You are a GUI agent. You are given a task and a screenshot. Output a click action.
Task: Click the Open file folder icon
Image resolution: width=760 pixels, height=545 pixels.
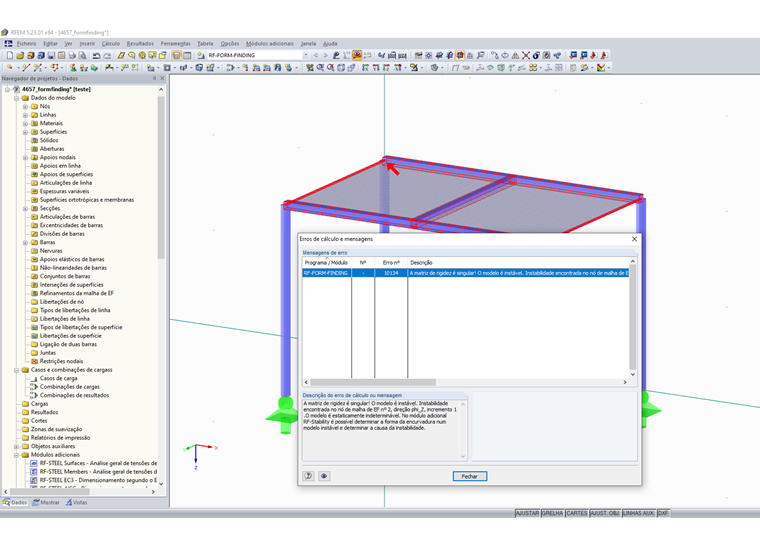point(20,55)
